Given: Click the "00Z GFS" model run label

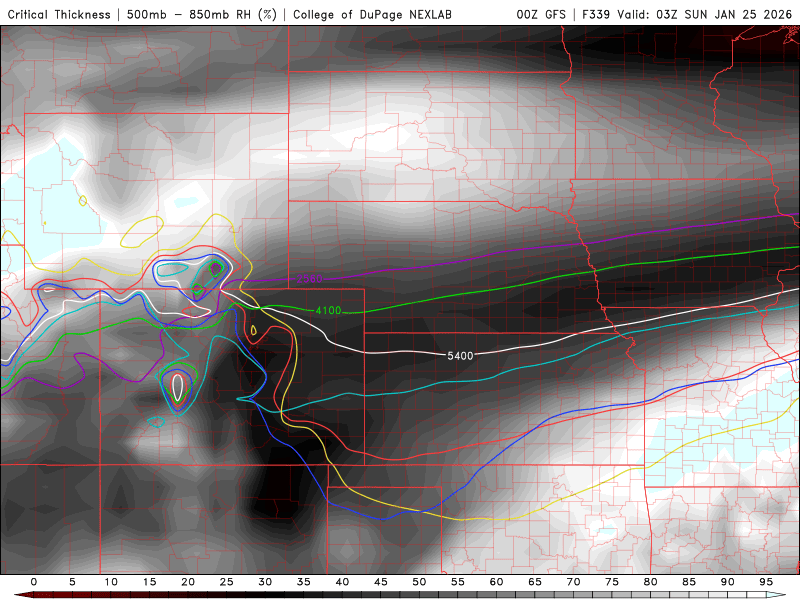Looking at the screenshot, I should pyautogui.click(x=541, y=14).
